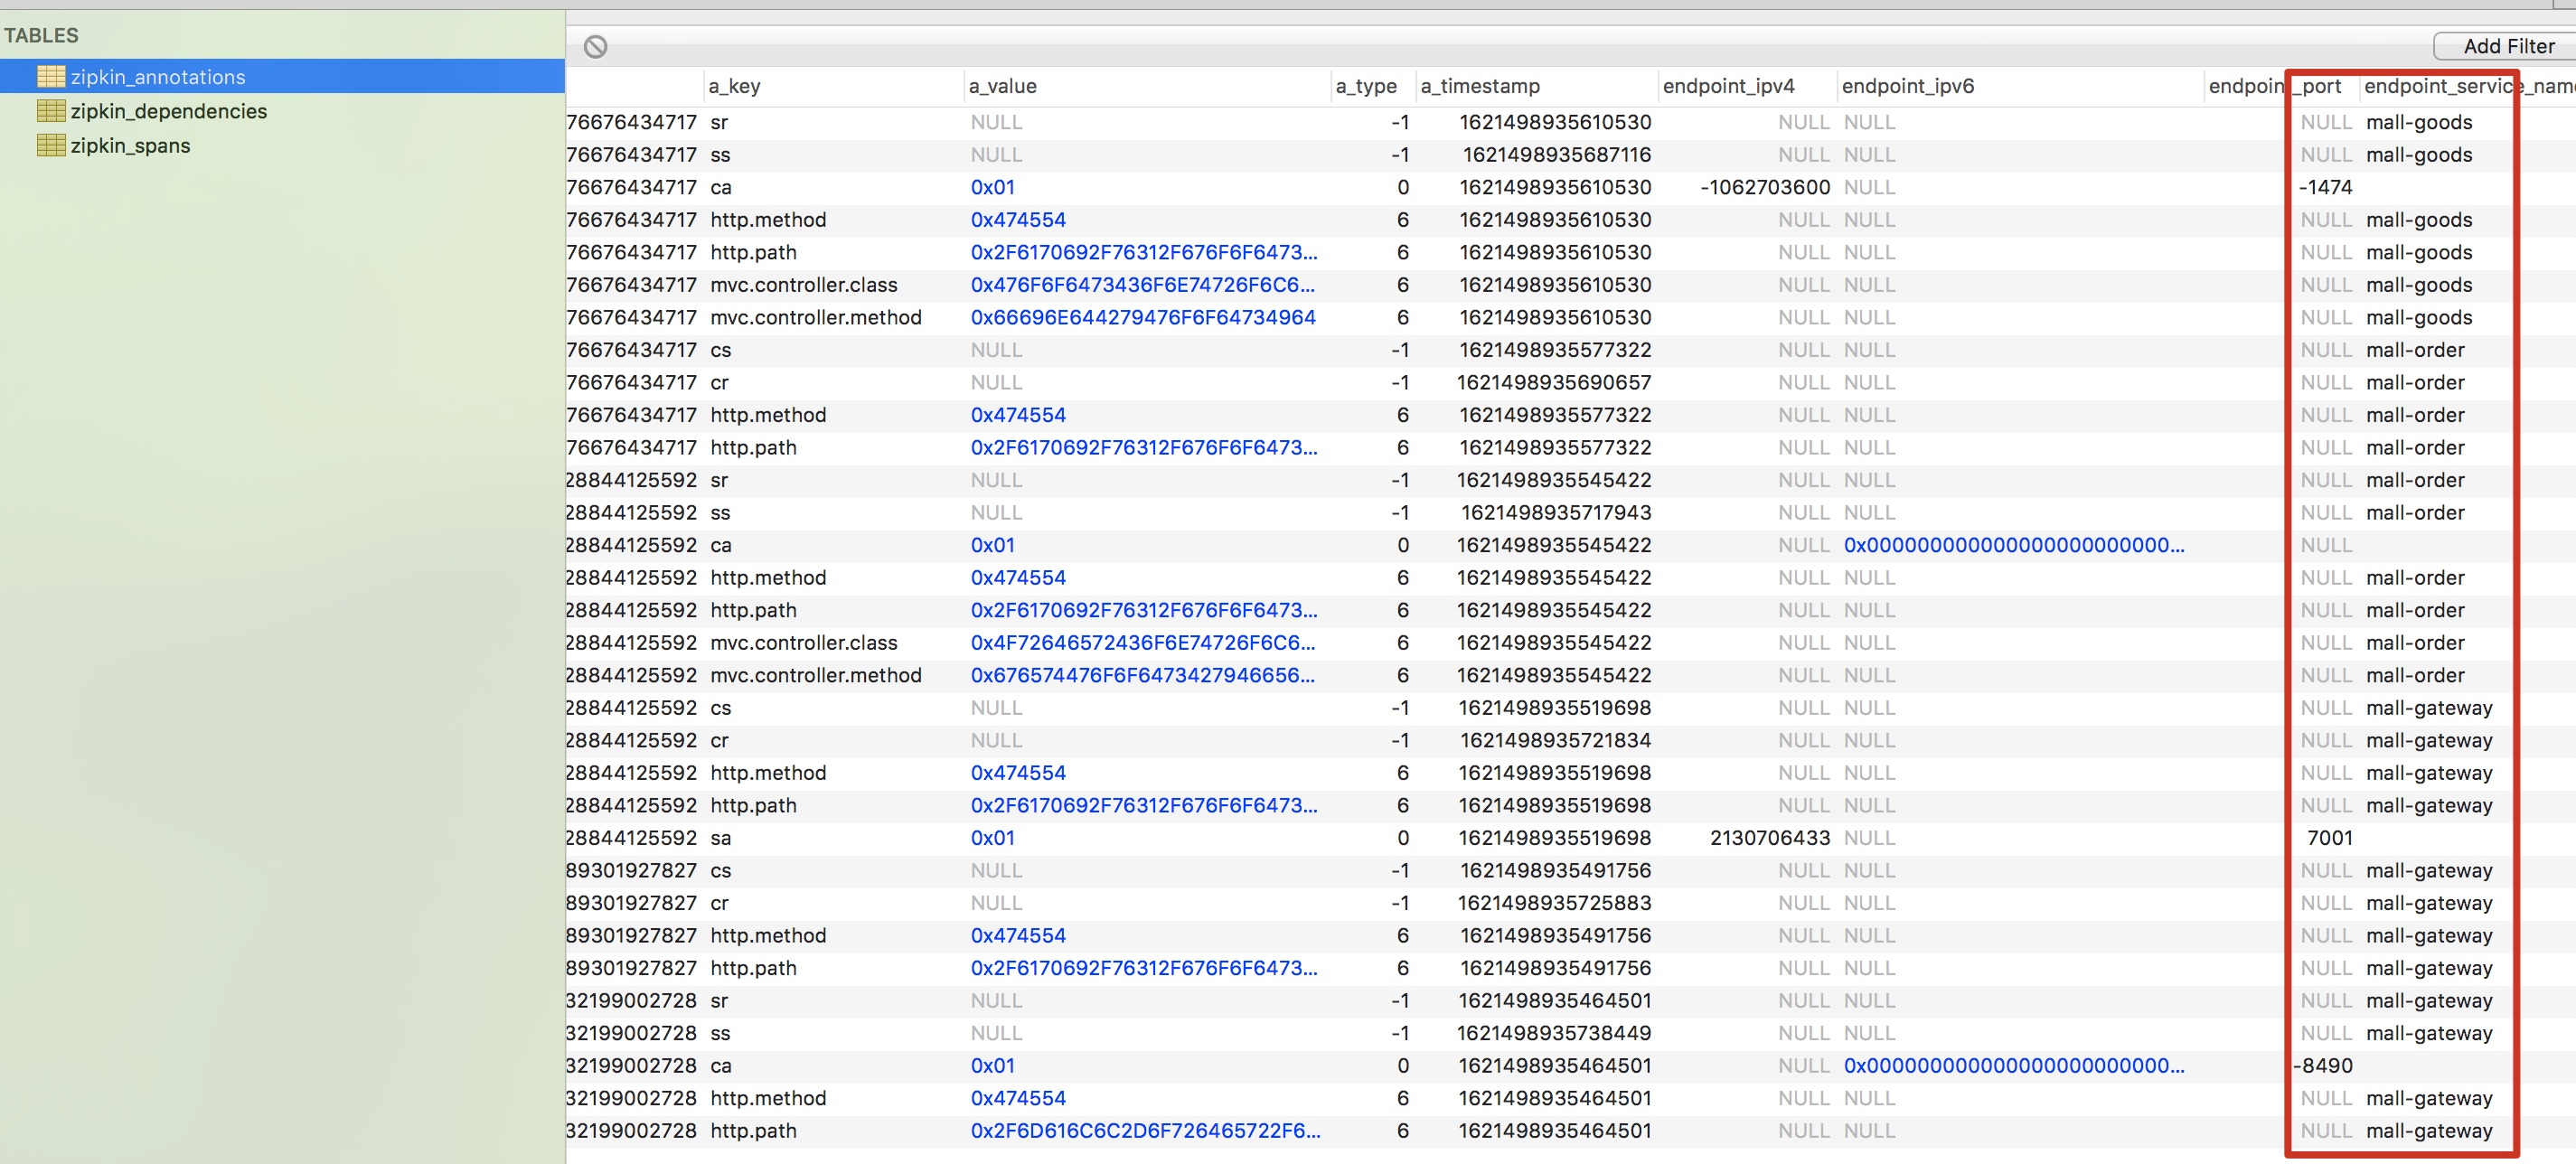Select the endpoint_ipv4 value -1062703600
This screenshot has width=2576, height=1164.
(1765, 187)
